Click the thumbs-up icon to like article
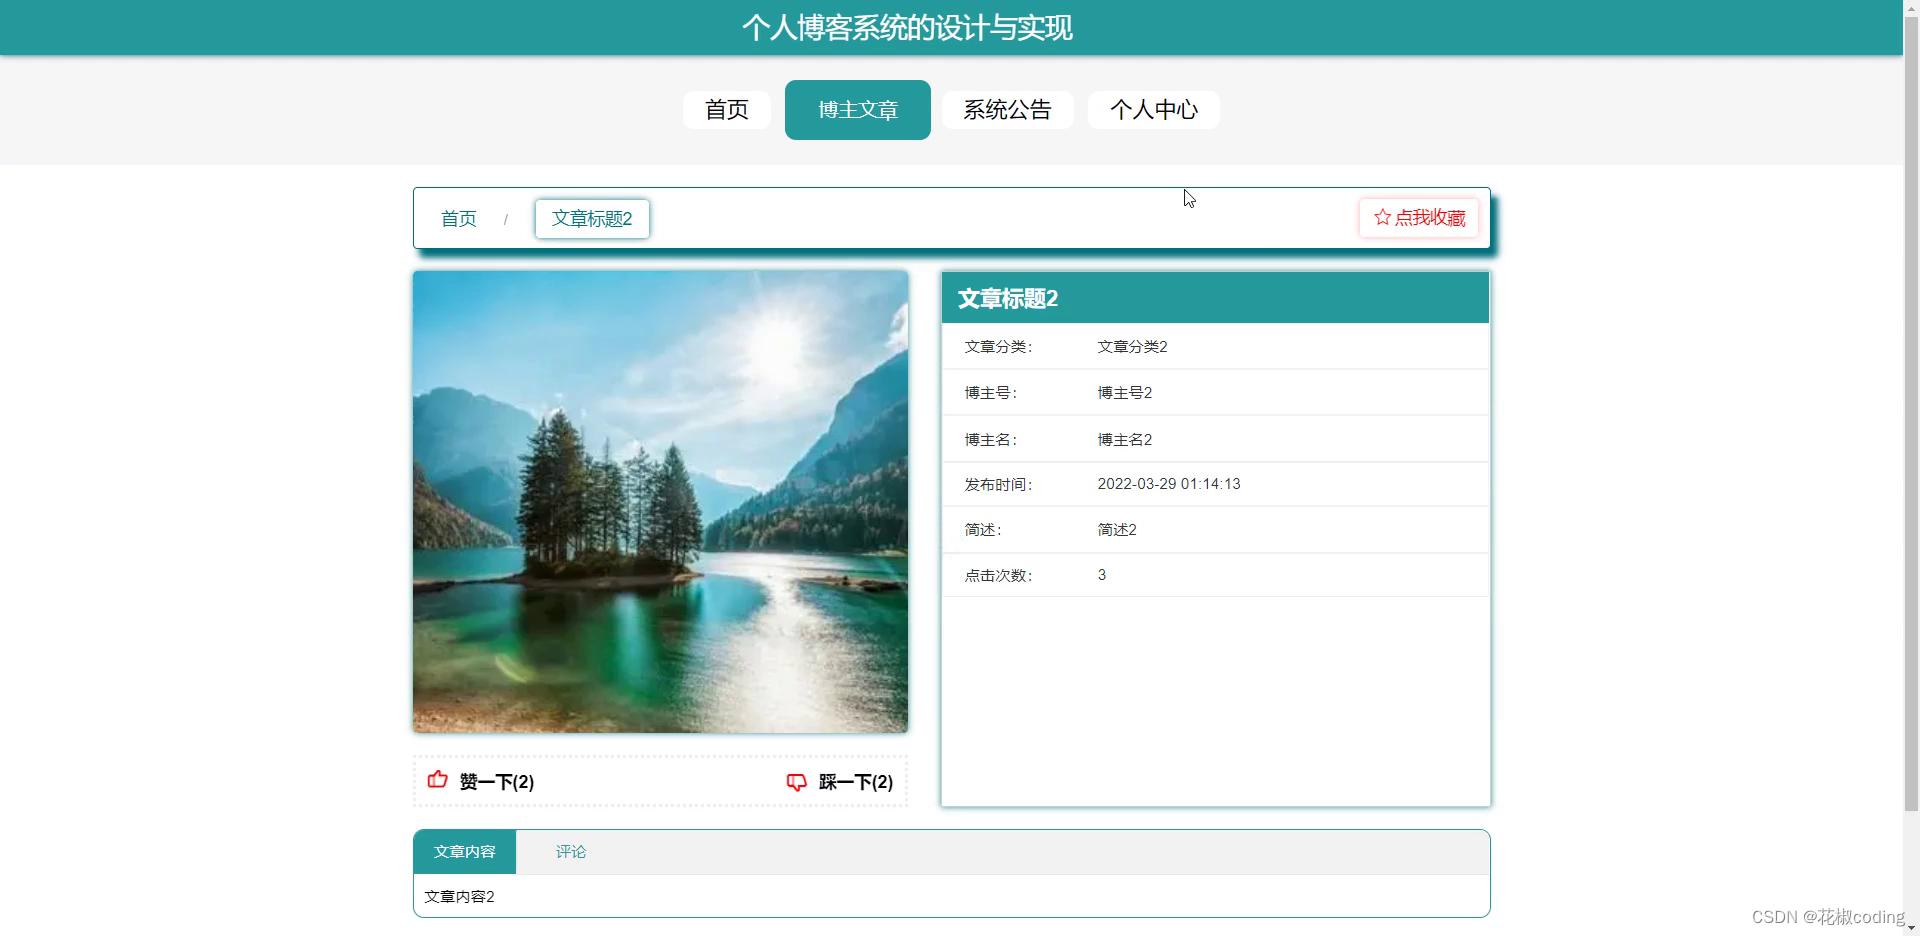Image resolution: width=1920 pixels, height=936 pixels. coord(437,781)
